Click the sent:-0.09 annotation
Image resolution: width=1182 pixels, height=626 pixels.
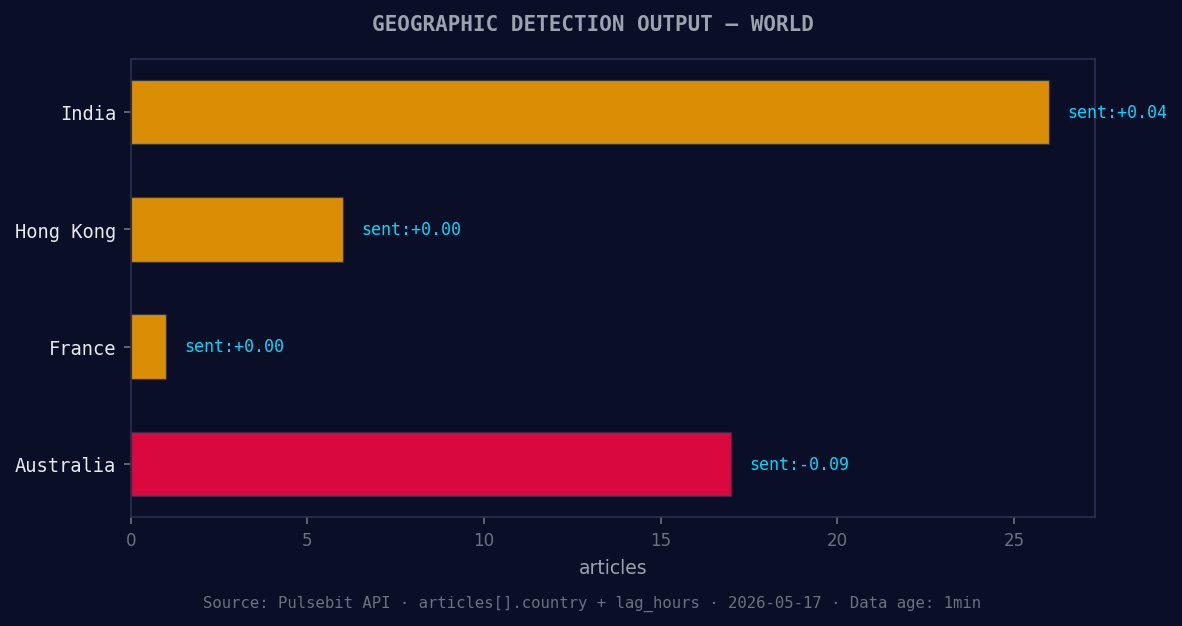pos(799,464)
